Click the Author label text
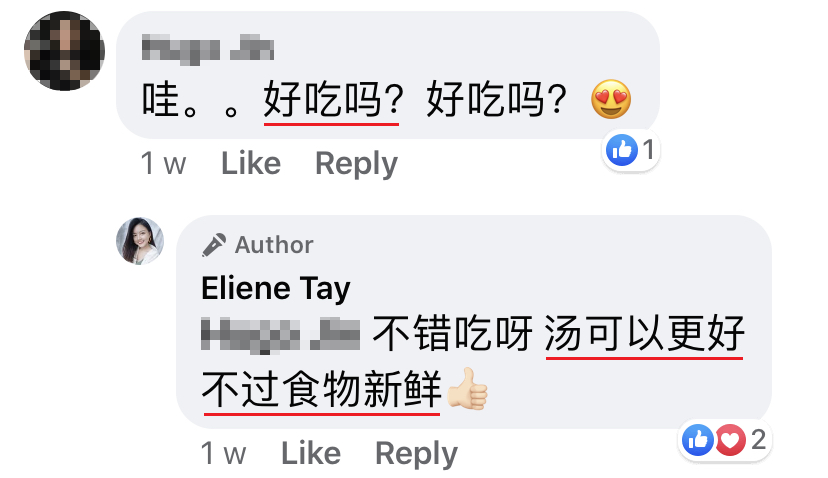The height and width of the screenshot is (478, 828). pyautogui.click(x=274, y=245)
